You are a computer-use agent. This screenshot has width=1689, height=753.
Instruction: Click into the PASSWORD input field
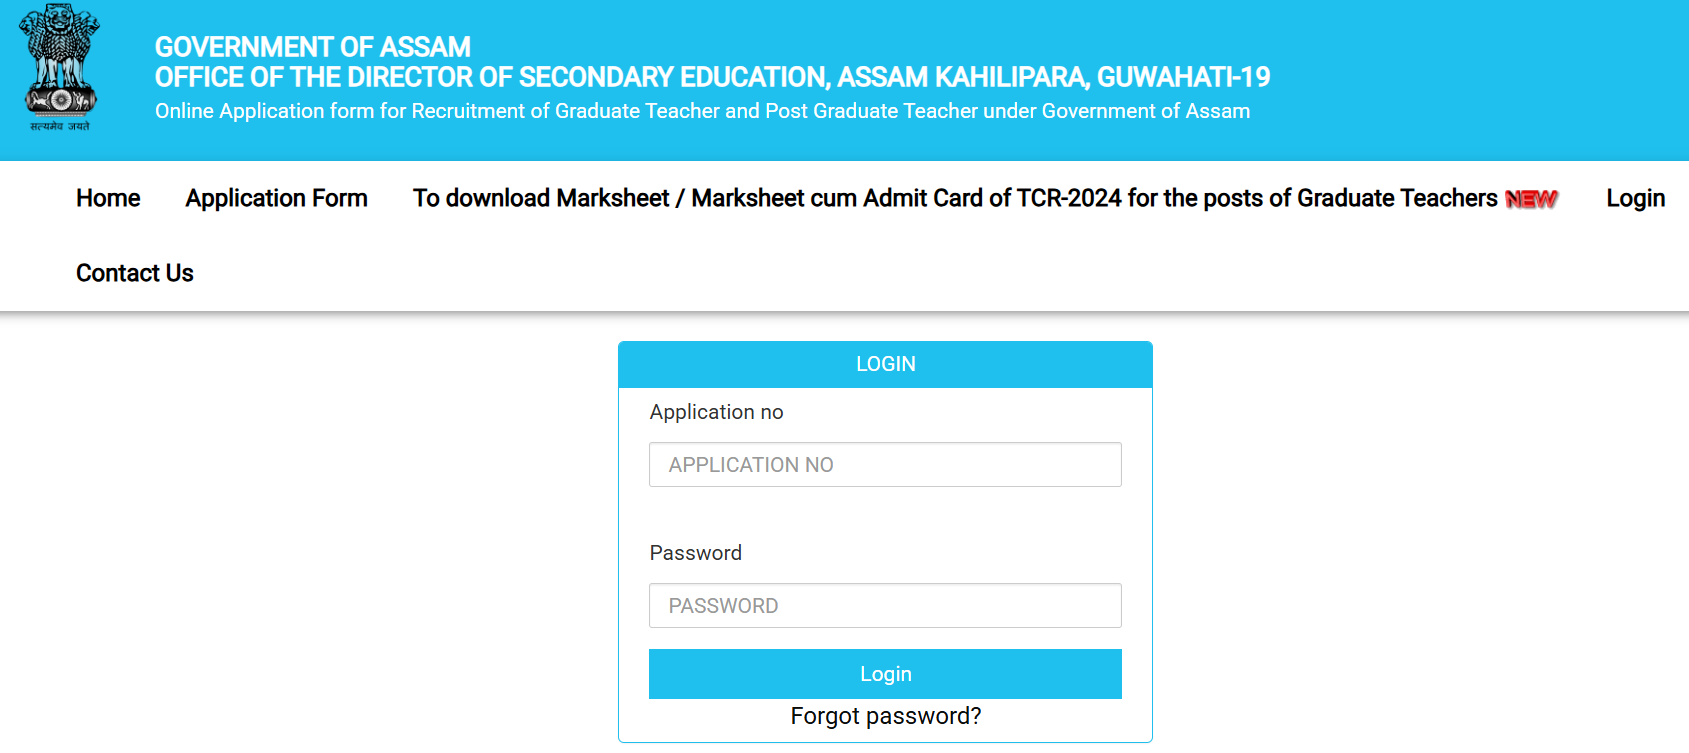pos(885,606)
